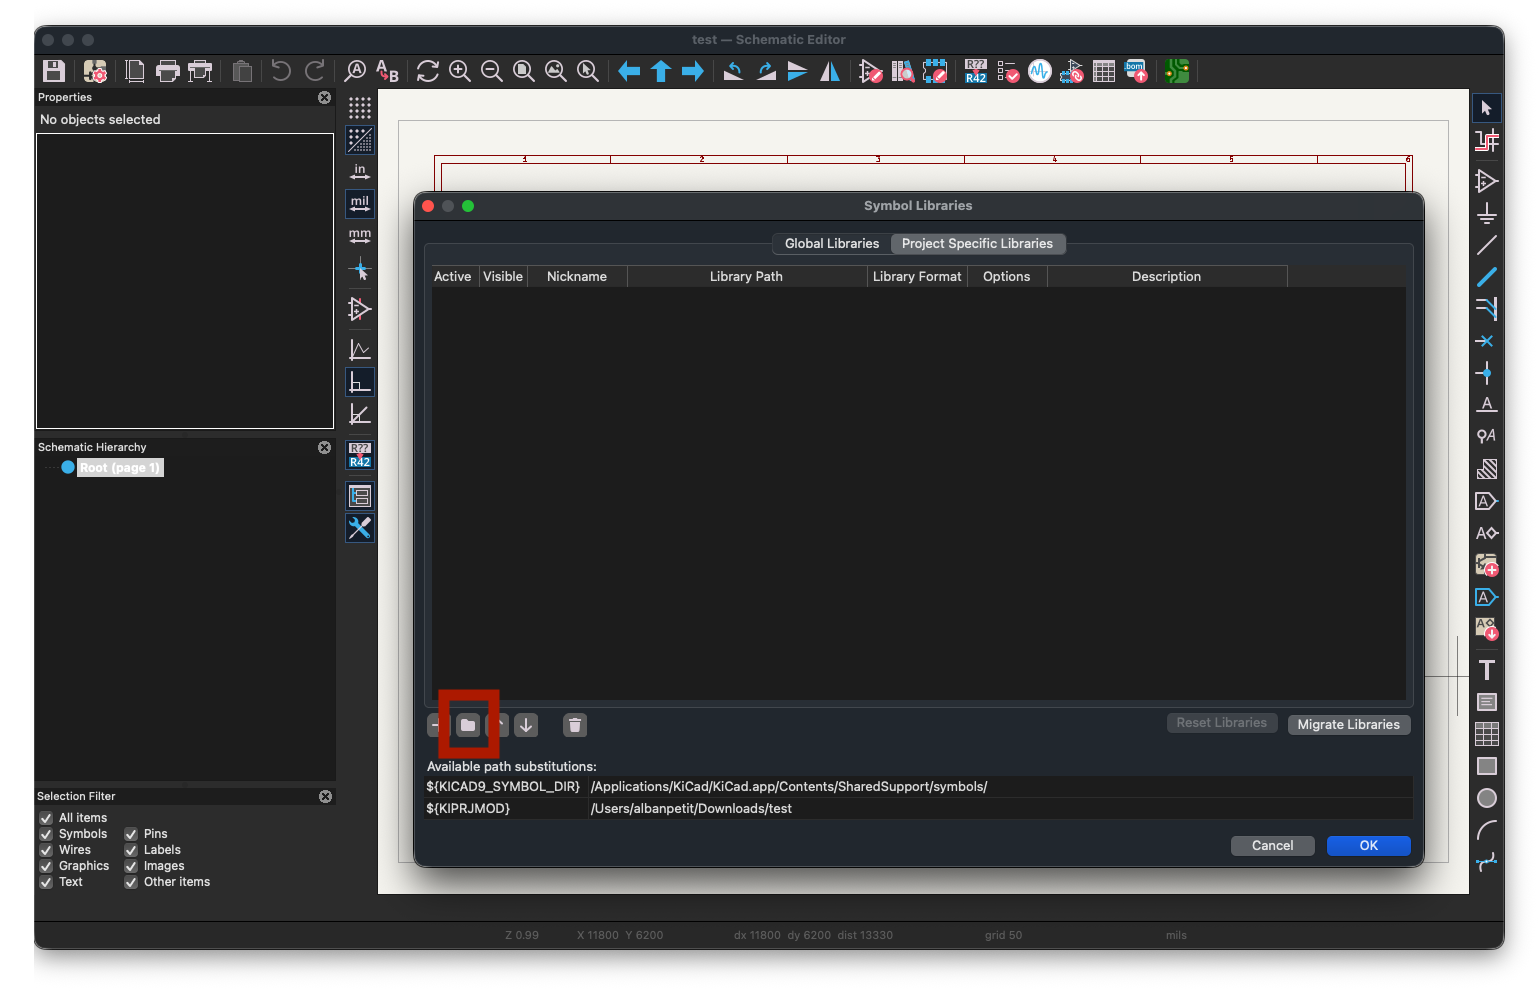This screenshot has height=991, width=1538.
Task: Click the folder icon to add existing library
Action: tap(468, 725)
